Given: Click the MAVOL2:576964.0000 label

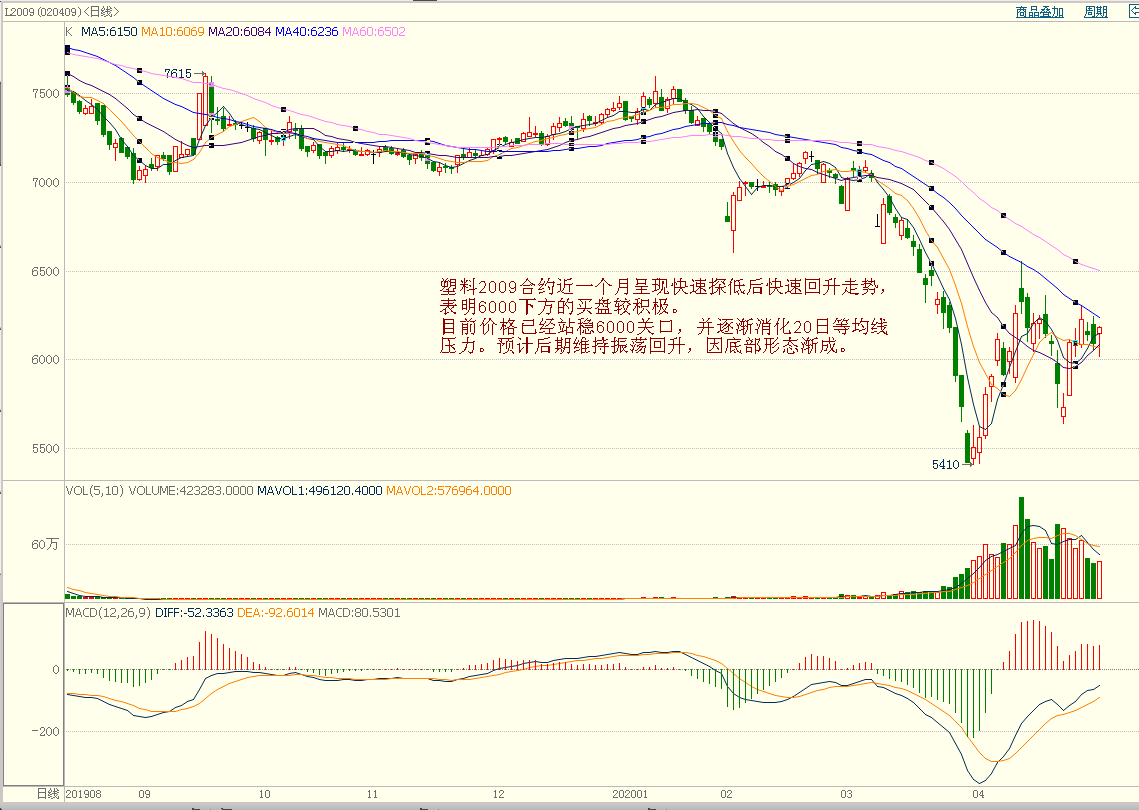Looking at the screenshot, I should [449, 491].
